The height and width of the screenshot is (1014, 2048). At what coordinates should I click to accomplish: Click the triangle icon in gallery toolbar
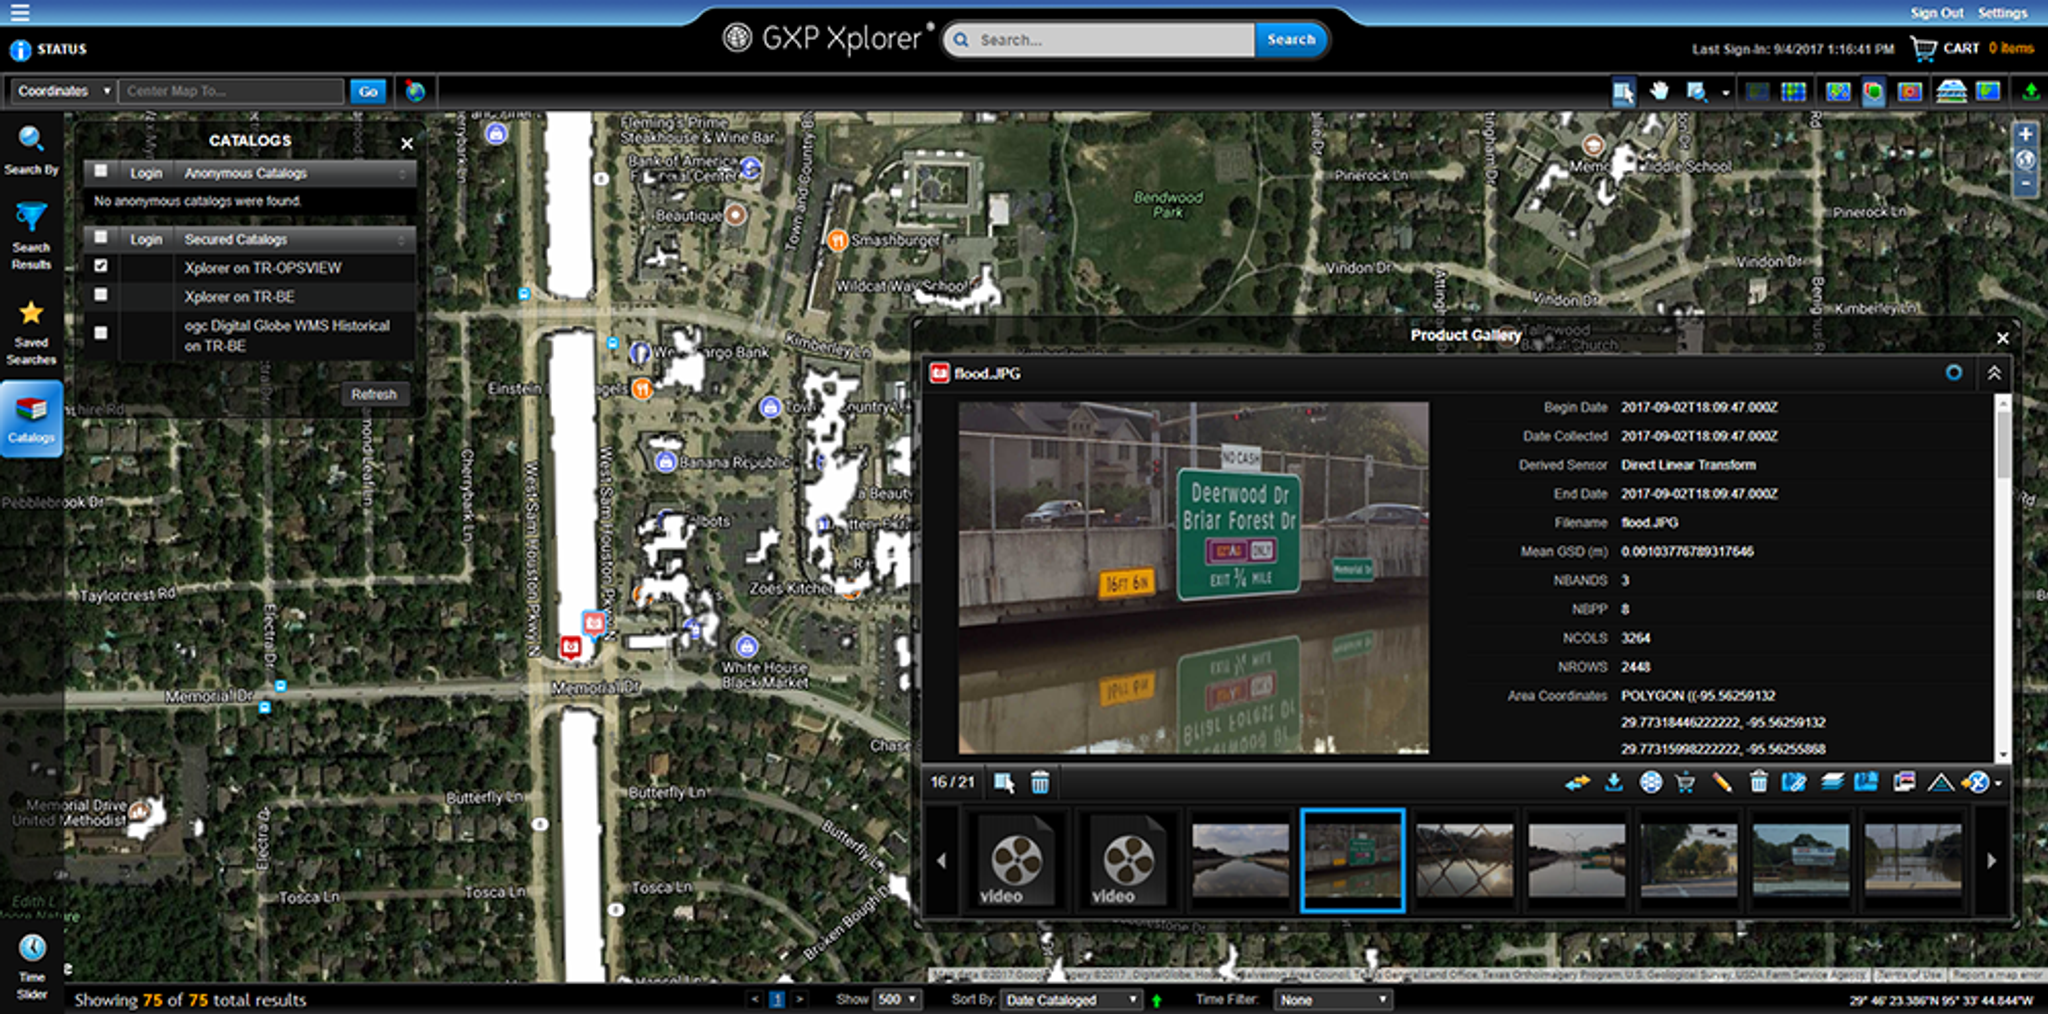(1940, 783)
